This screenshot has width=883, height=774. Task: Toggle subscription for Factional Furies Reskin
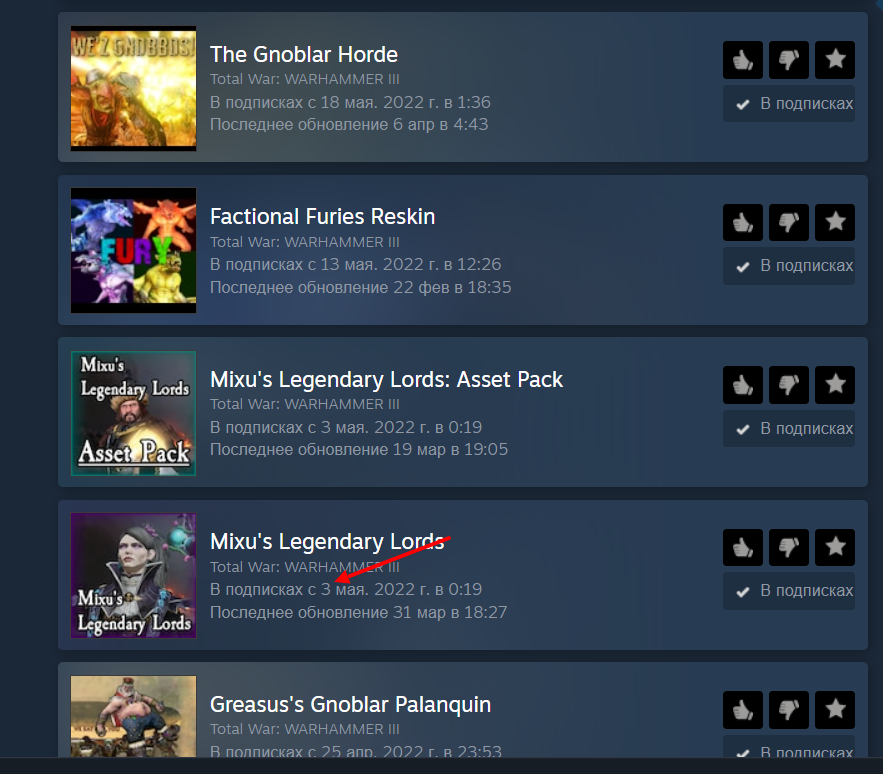[789, 266]
